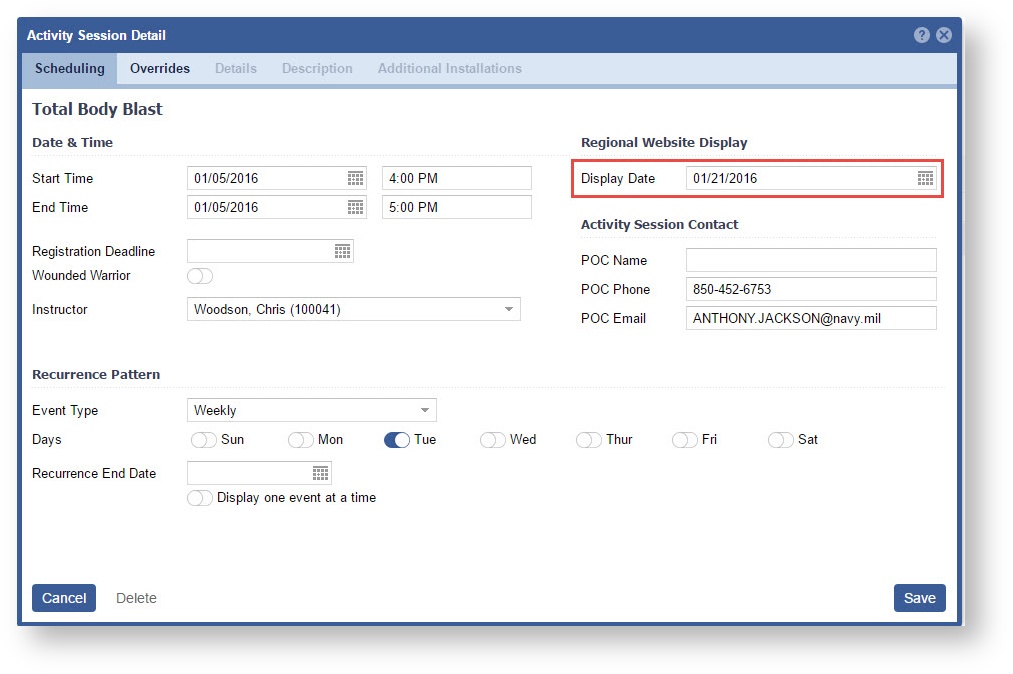This screenshot has width=1013, height=674.
Task: Click the POC Name input field
Action: (811, 260)
